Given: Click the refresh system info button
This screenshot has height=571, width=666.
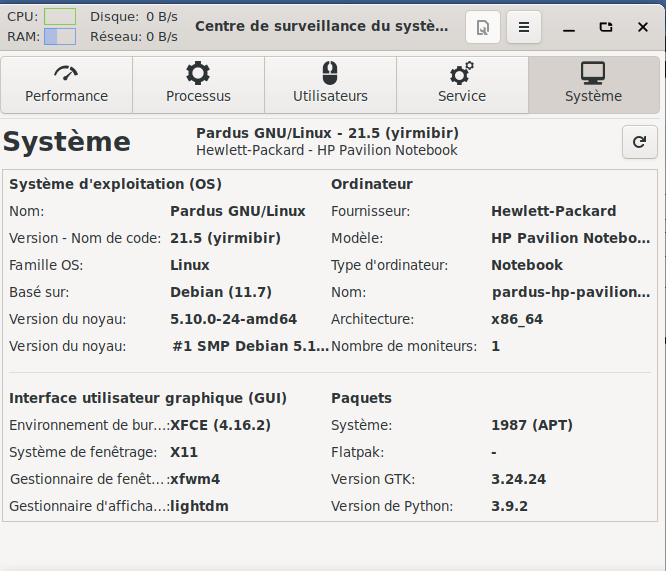Looking at the screenshot, I should (640, 142).
